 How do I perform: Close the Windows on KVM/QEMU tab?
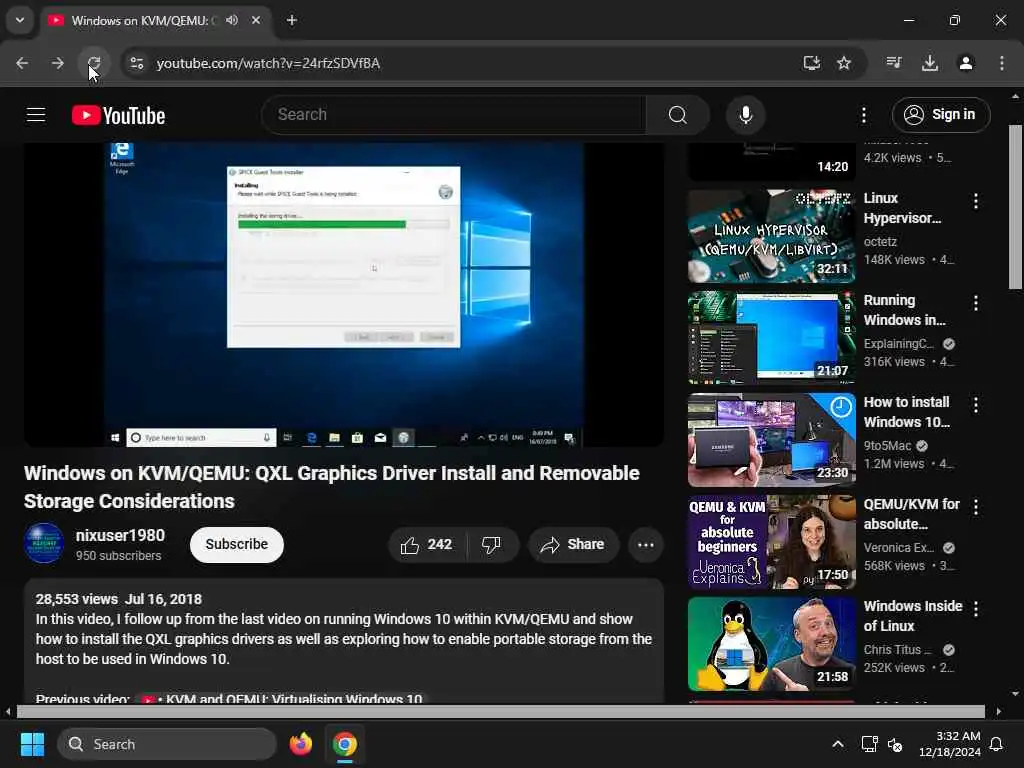pos(256,20)
